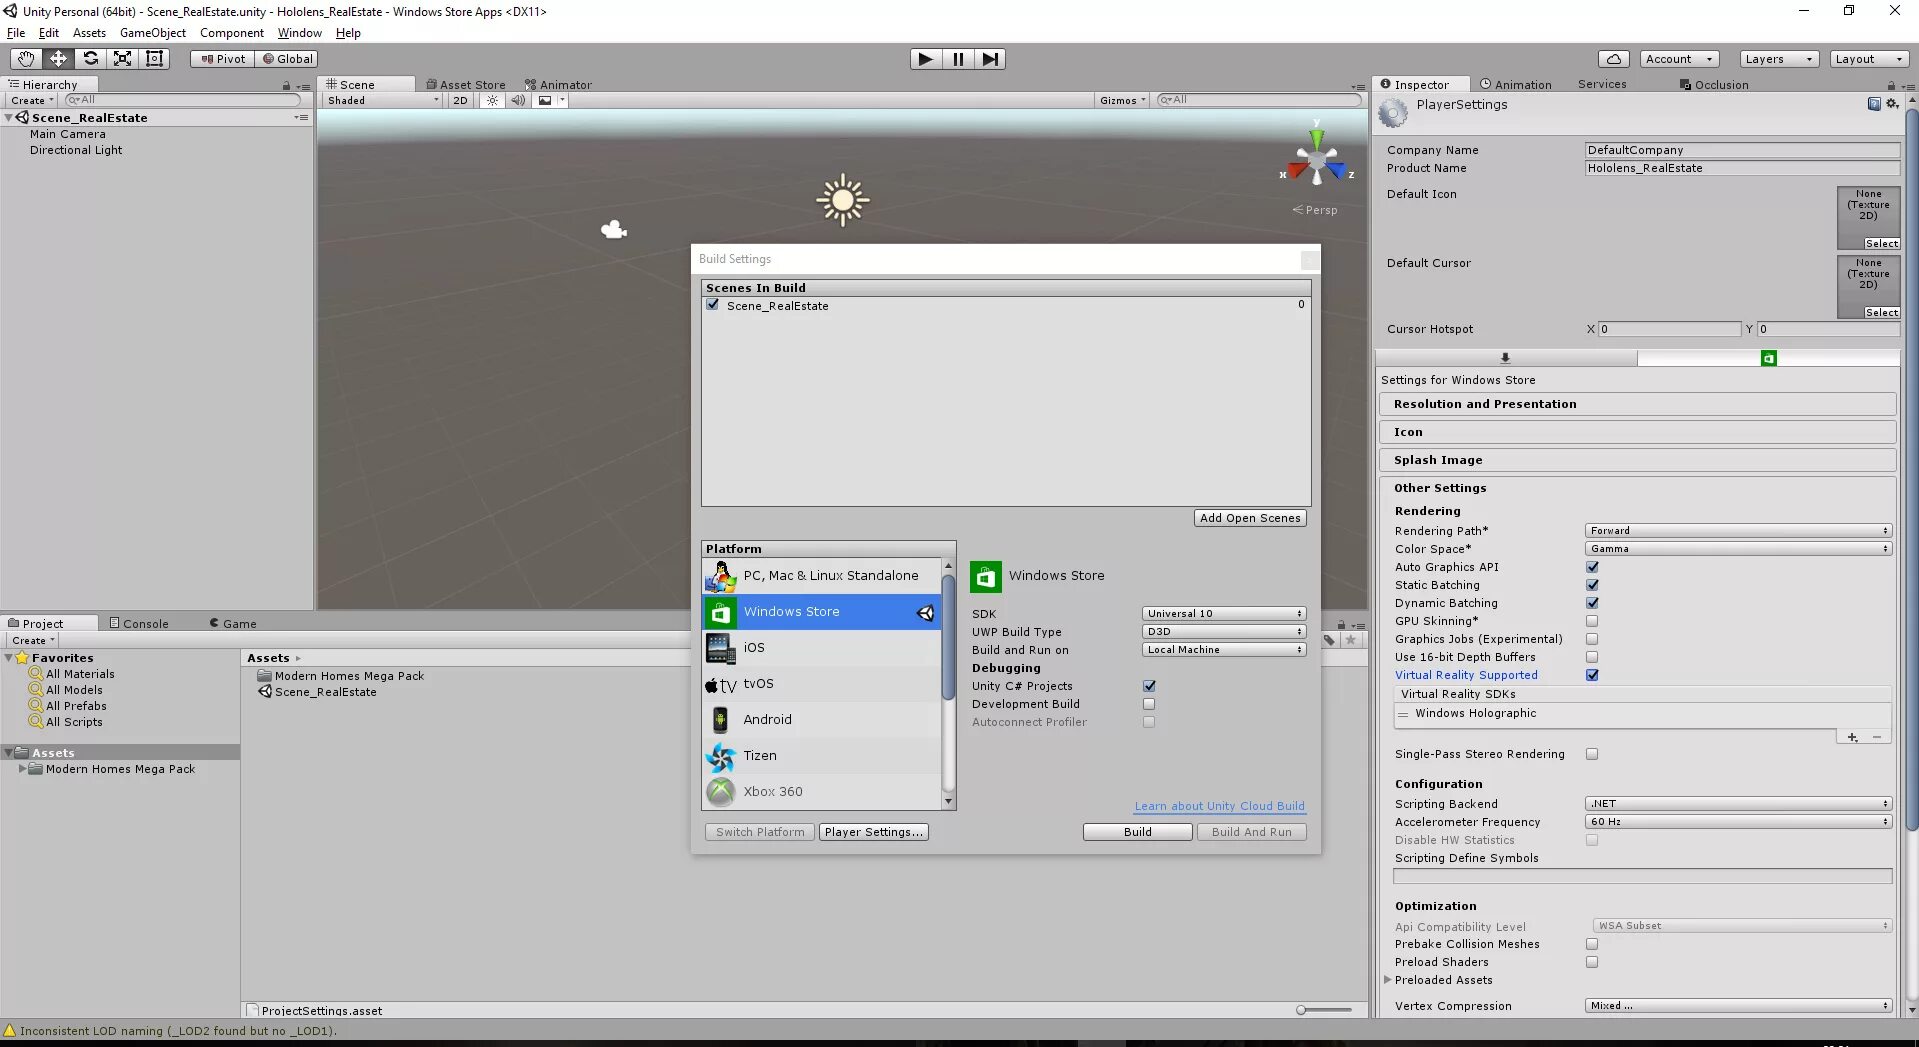This screenshot has width=1919, height=1047.
Task: Switch to the Asset Store tab
Action: [466, 85]
